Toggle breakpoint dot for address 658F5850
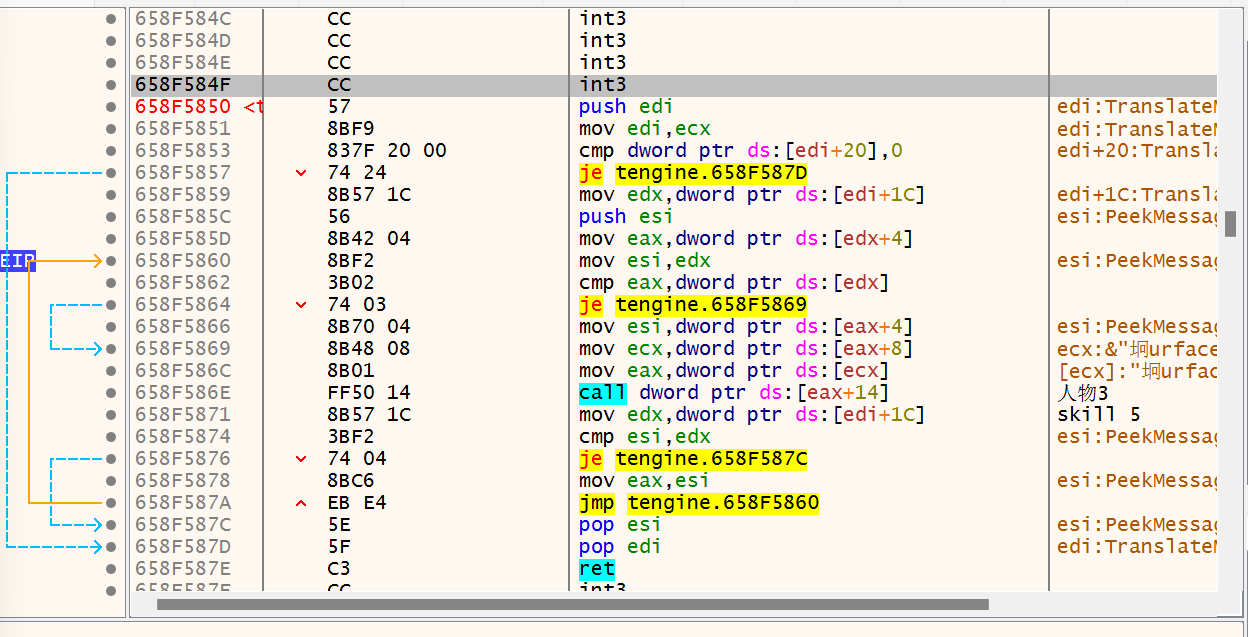Image resolution: width=1248 pixels, height=637 pixels. 110,107
